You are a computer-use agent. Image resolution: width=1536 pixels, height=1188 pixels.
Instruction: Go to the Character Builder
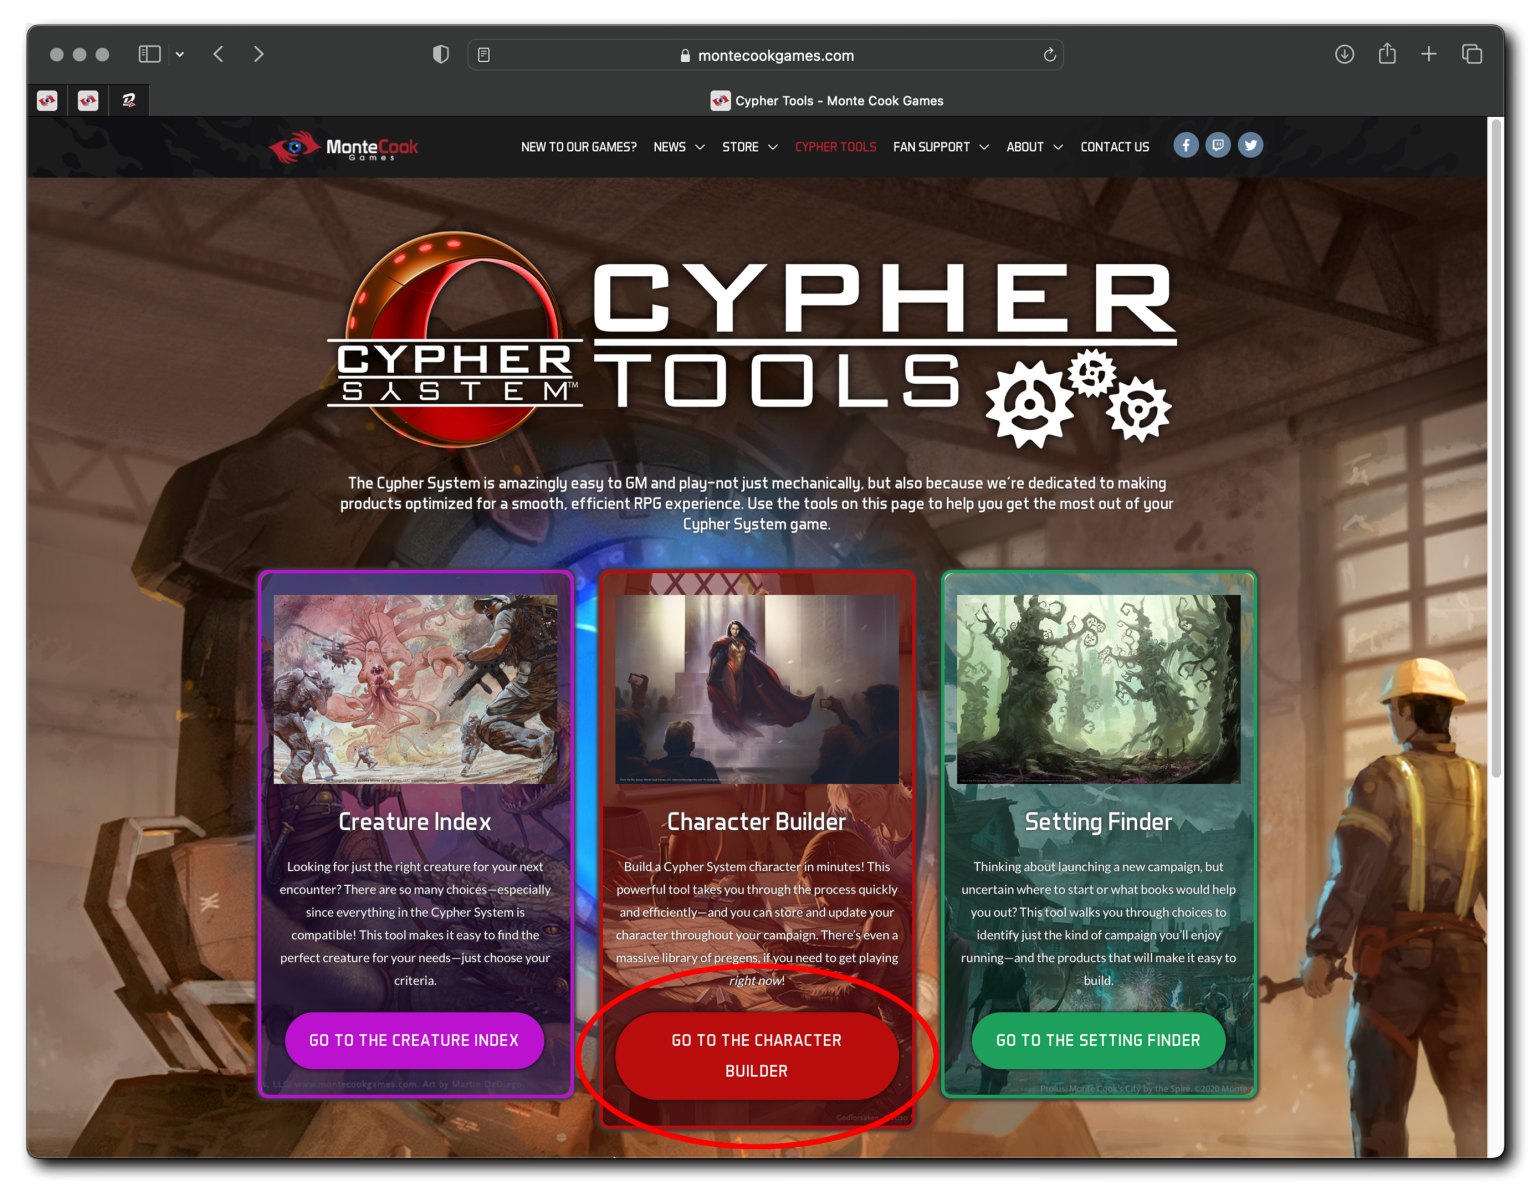pyautogui.click(x=757, y=1055)
